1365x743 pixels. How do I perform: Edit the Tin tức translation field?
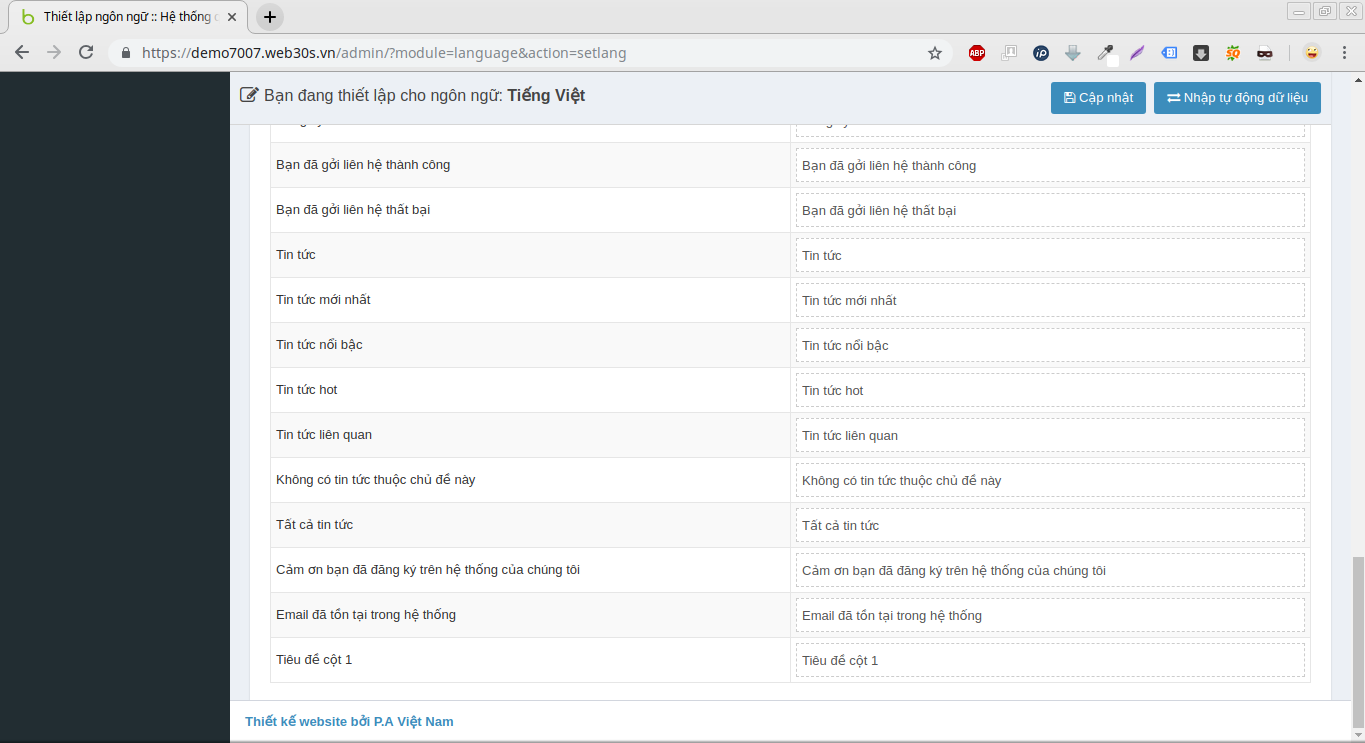pos(1050,255)
